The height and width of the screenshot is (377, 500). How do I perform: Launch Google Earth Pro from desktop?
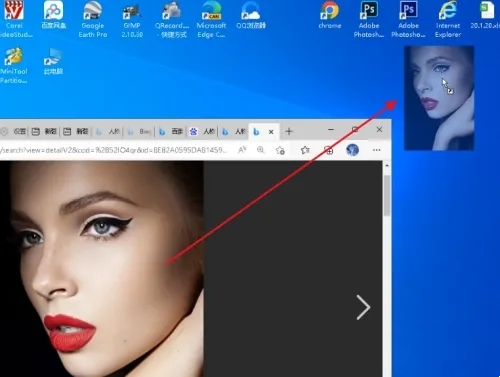pyautogui.click(x=93, y=19)
